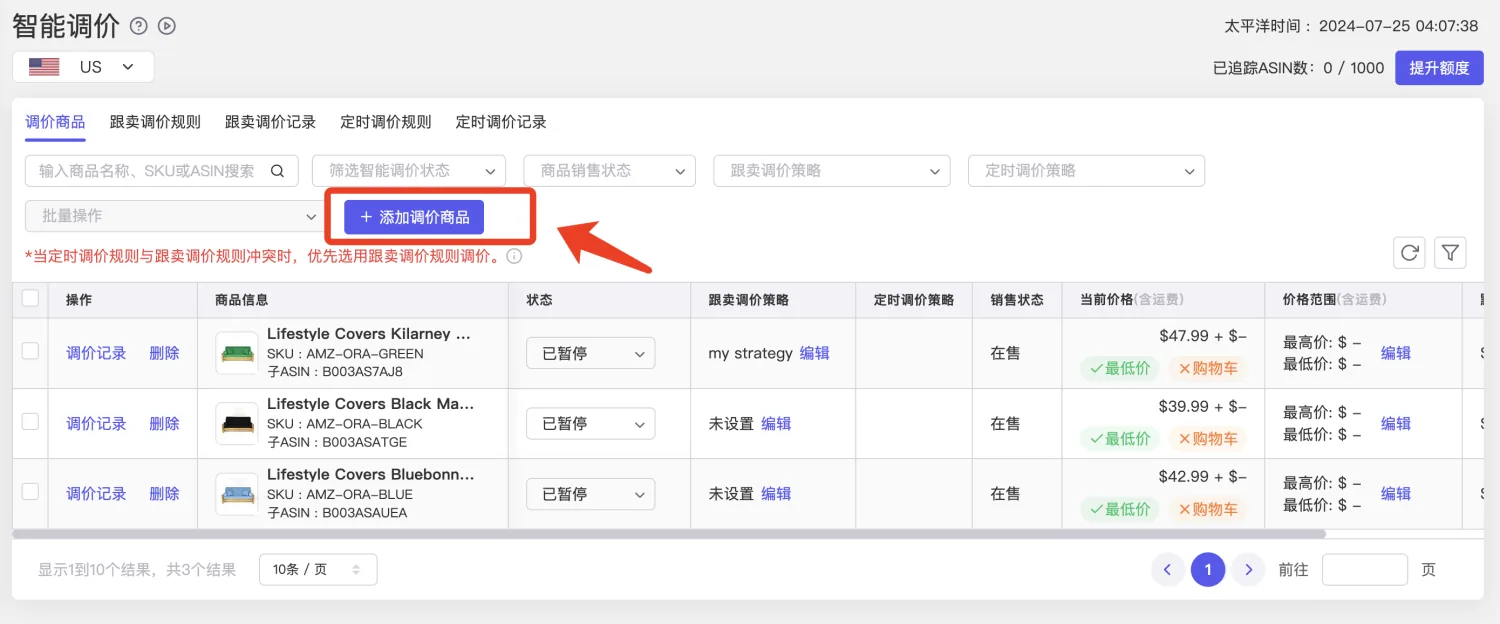Screen dimensions: 1500x624
Task: Open the 已暂停 status dropdown for AMZ-ORA-BLUE
Action: click(x=591, y=494)
